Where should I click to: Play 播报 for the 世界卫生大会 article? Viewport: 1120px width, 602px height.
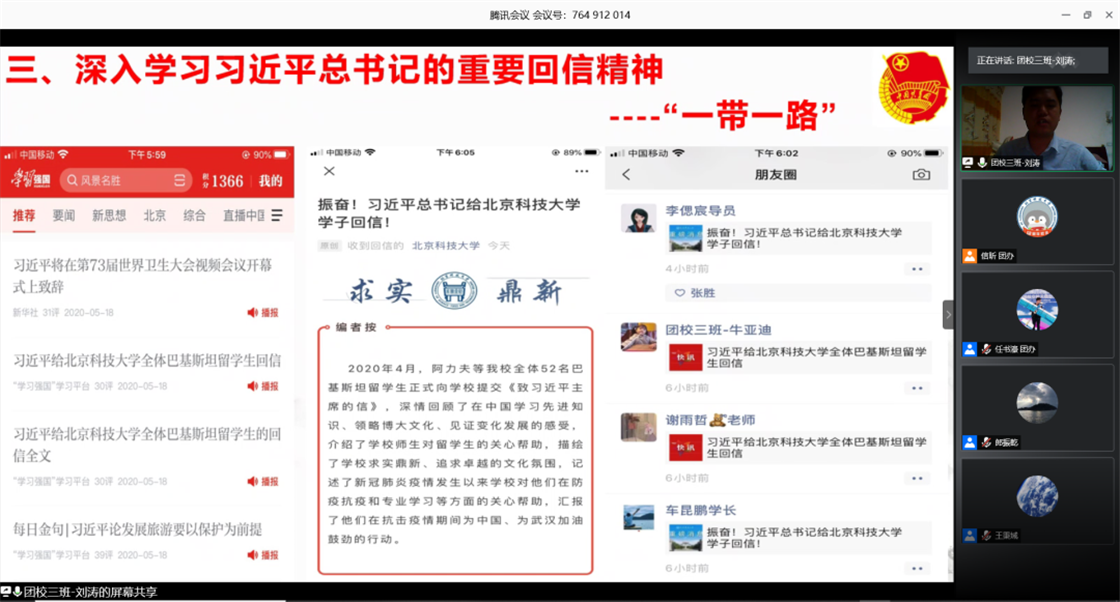263,312
